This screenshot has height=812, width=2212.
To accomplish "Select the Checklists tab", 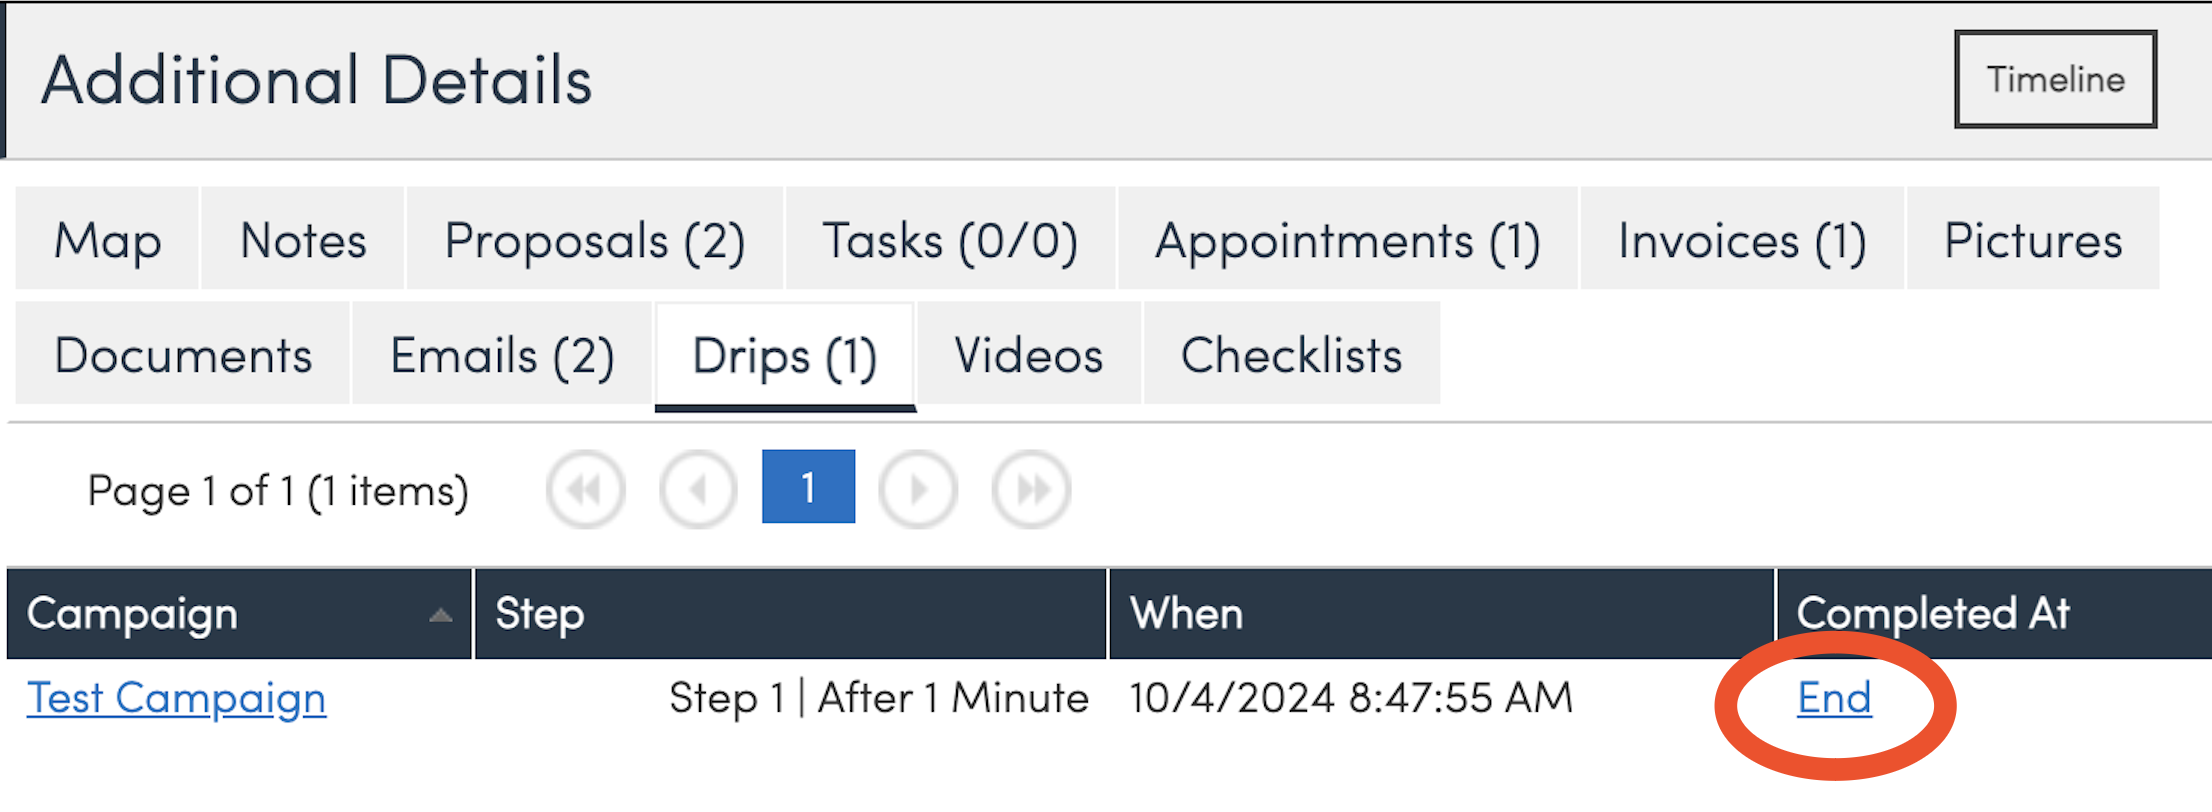I will pos(1292,355).
